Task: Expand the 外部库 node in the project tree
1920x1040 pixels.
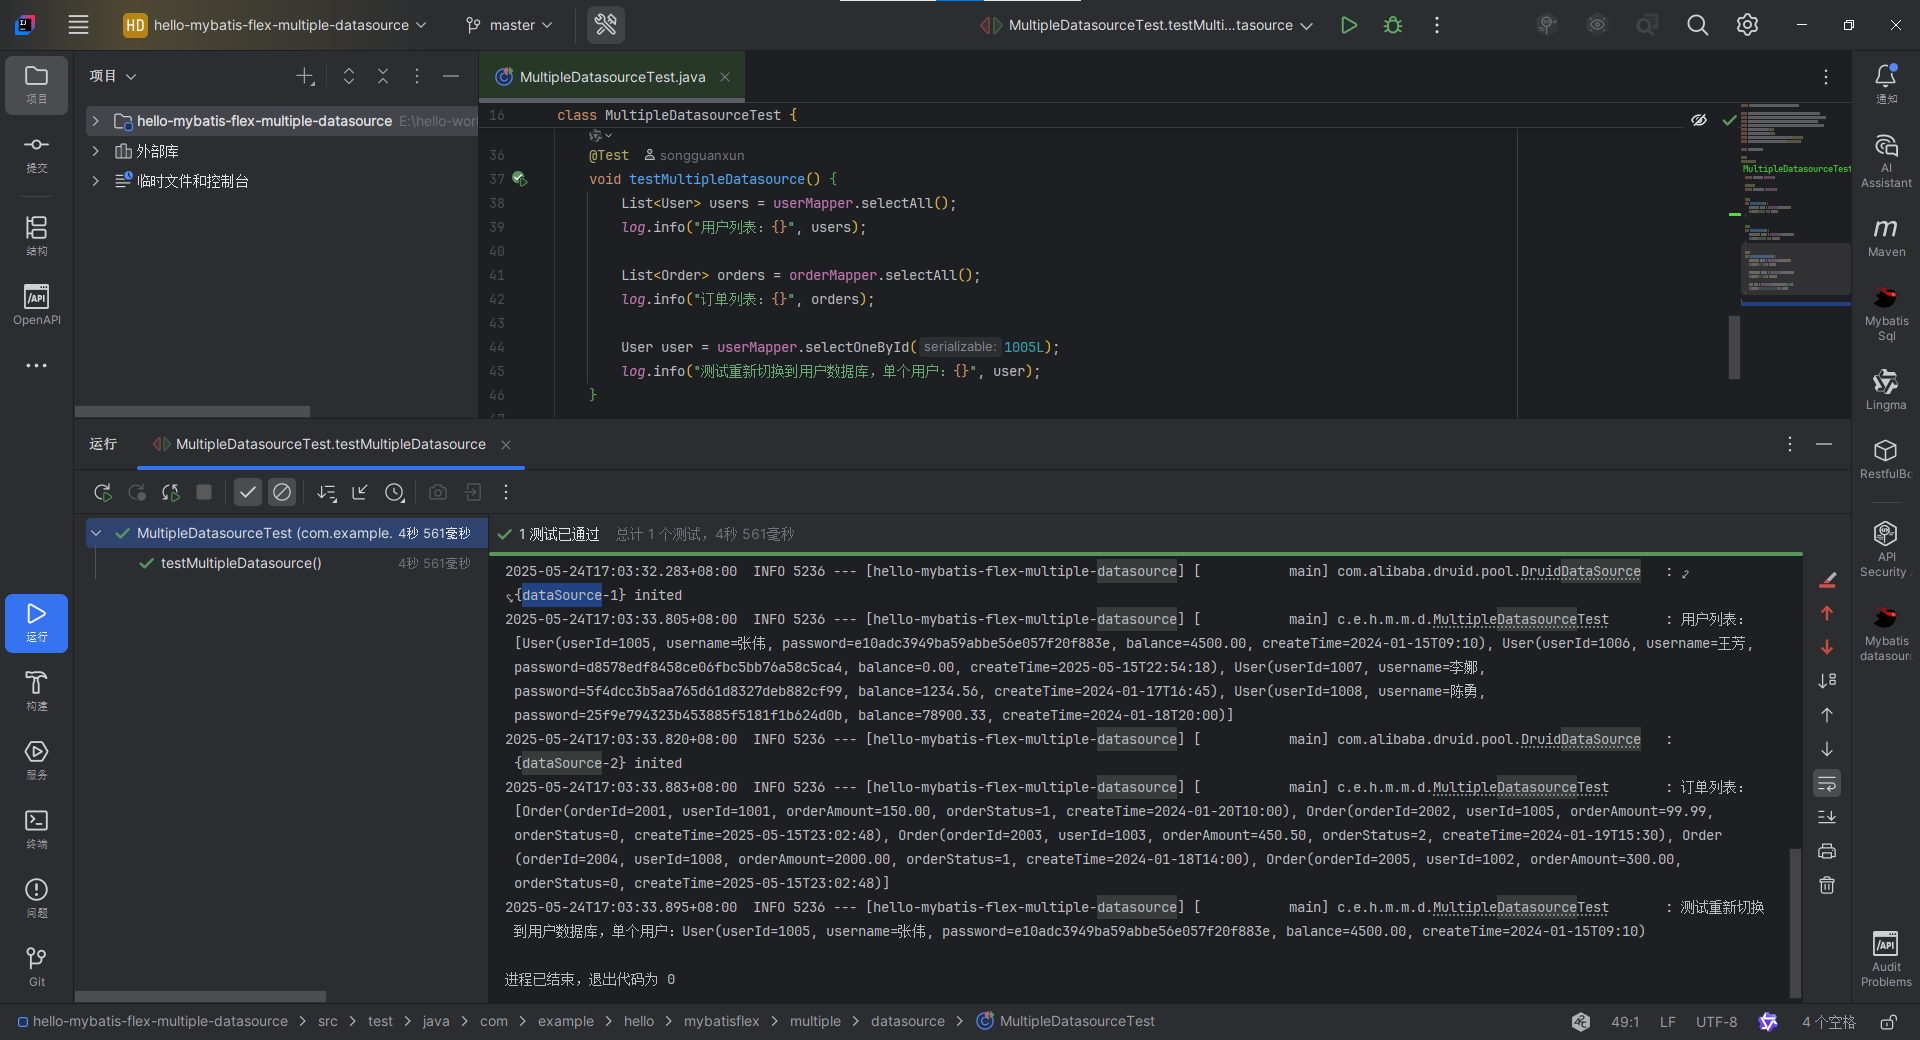Action: [x=95, y=151]
